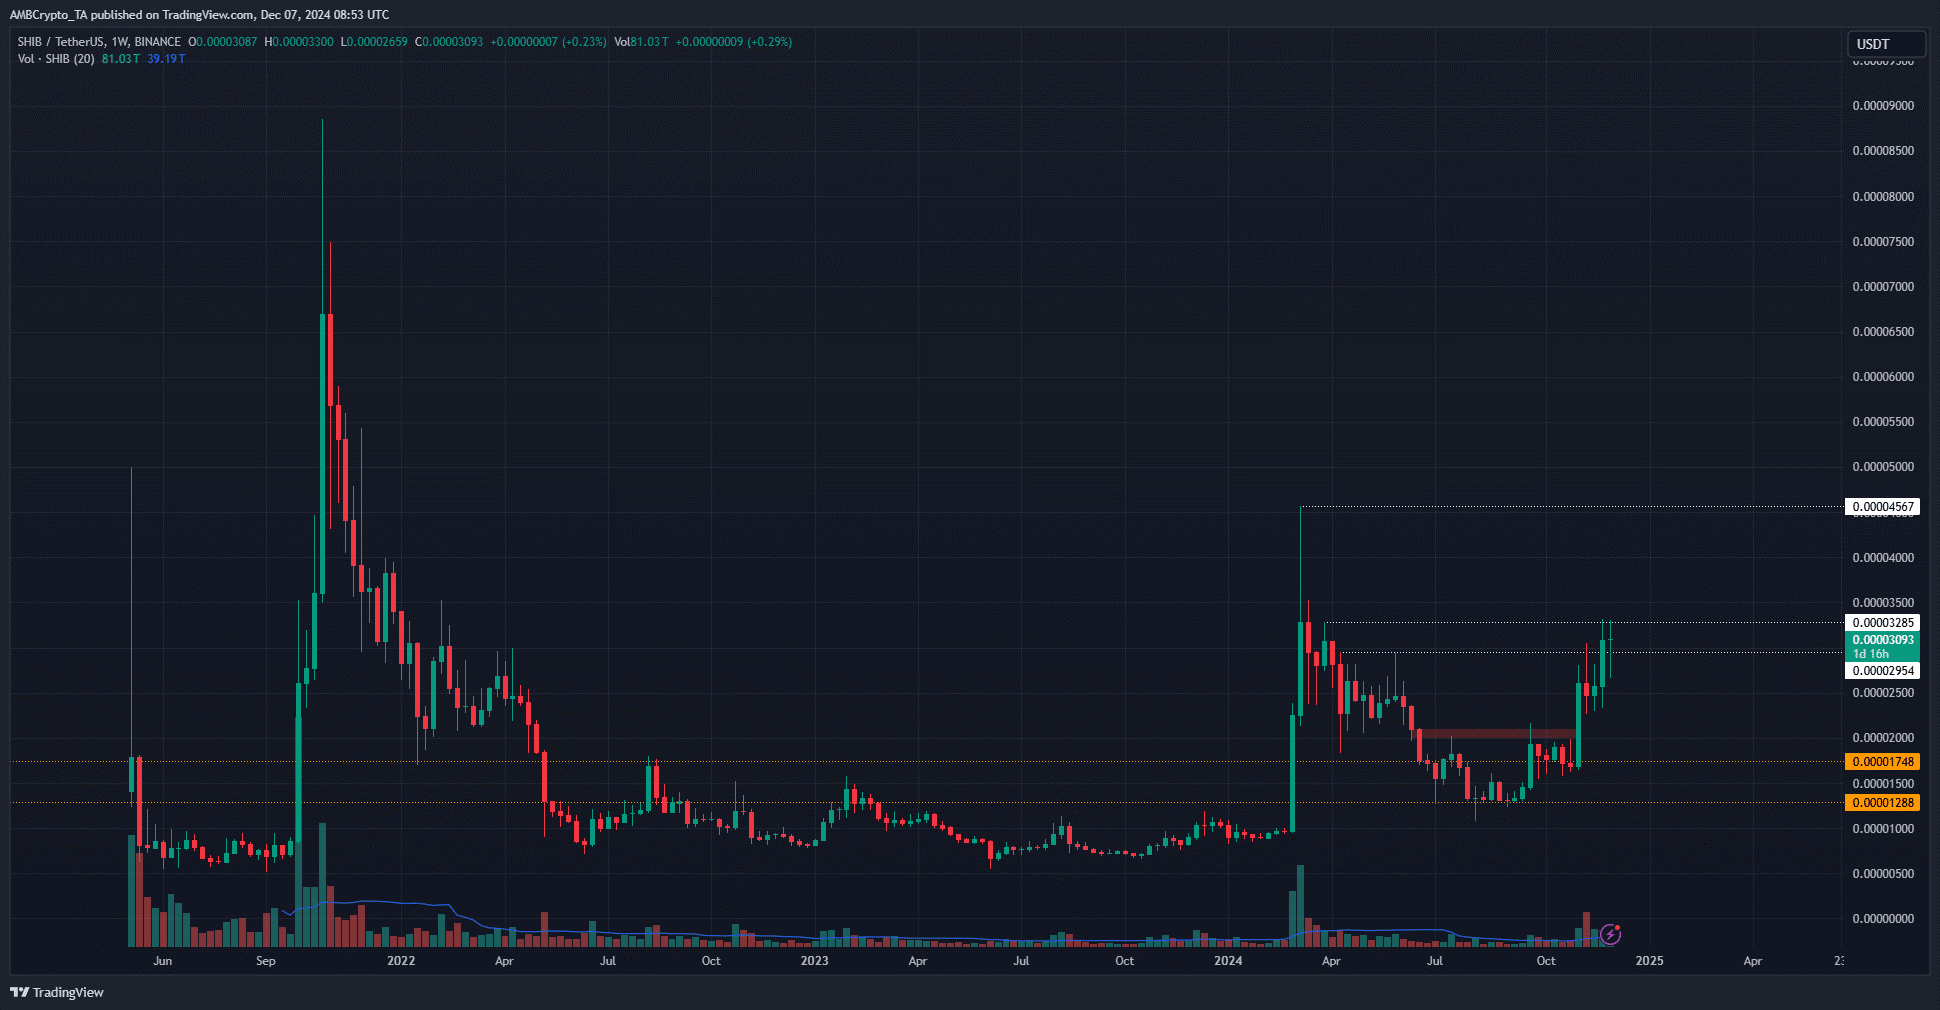Click the 1d 16h countdown label
The width and height of the screenshot is (1940, 1010).
click(x=1871, y=654)
